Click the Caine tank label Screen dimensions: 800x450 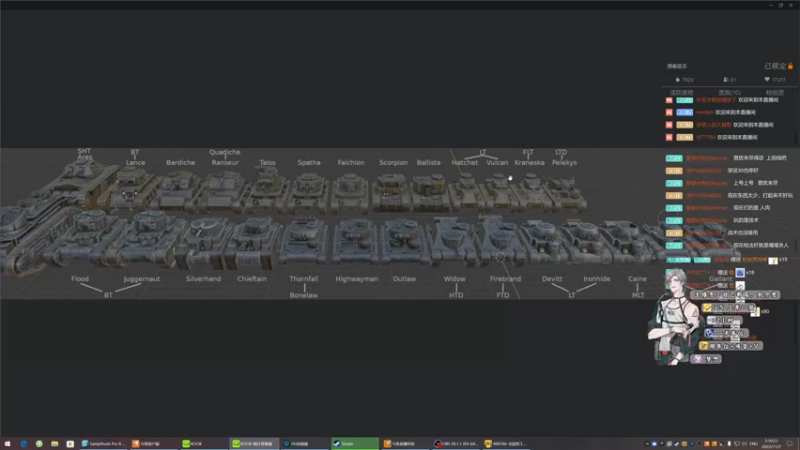click(637, 279)
